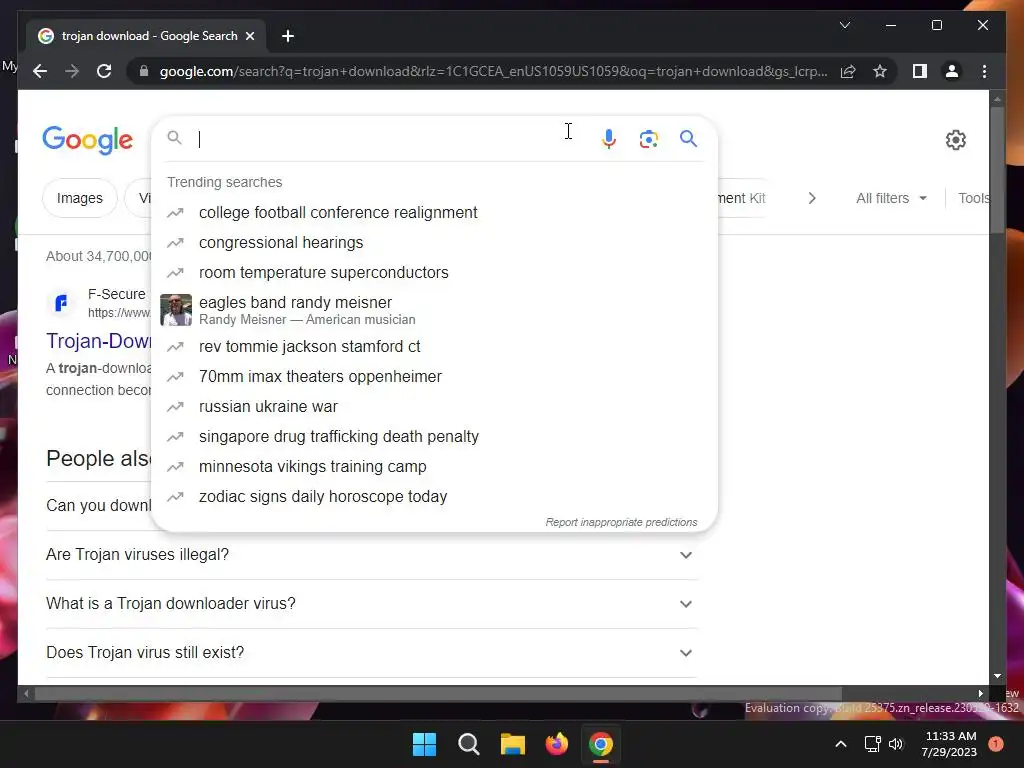Reload the current page

click(104, 71)
